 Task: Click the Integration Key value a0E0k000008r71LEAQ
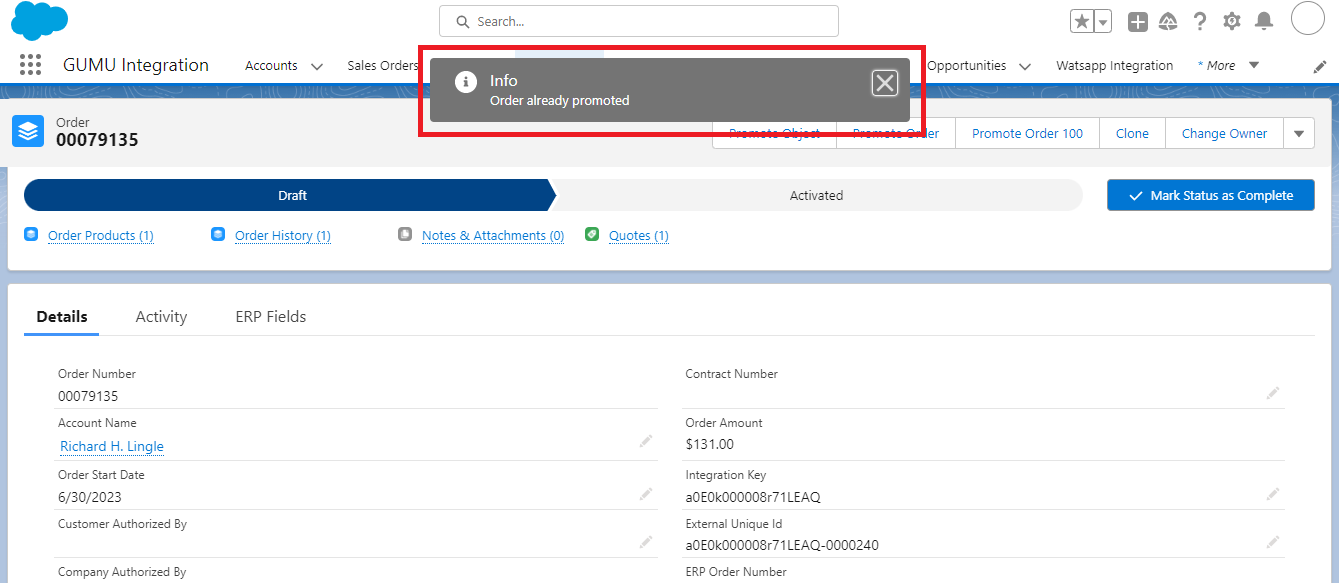tap(753, 497)
